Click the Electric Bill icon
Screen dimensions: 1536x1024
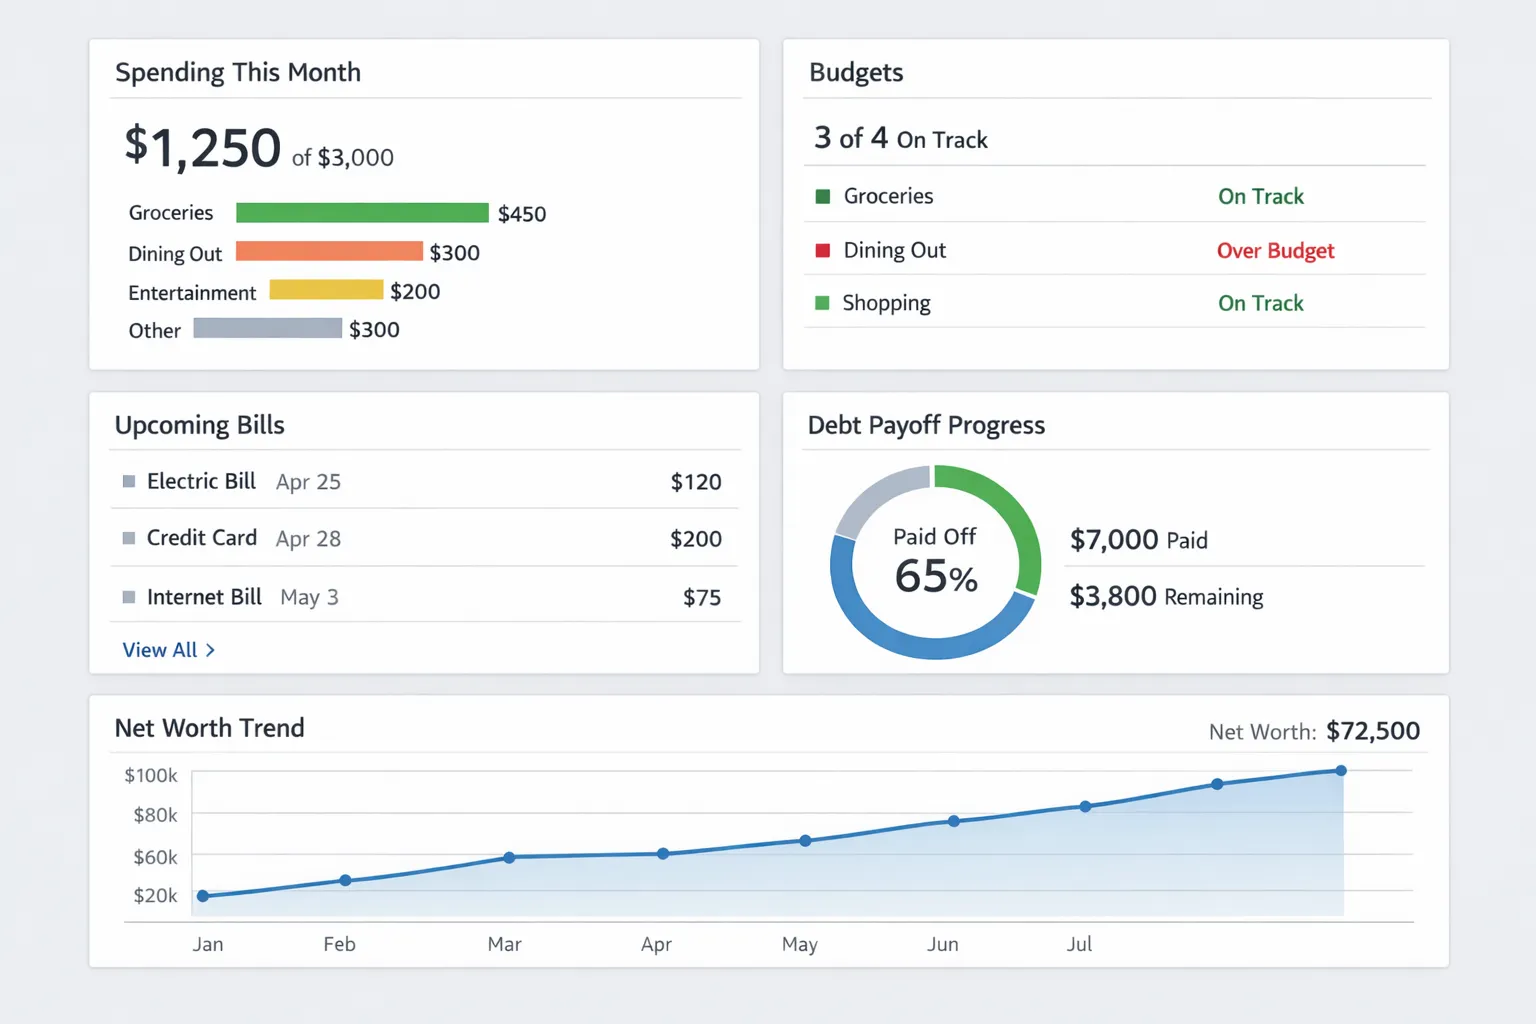point(130,481)
